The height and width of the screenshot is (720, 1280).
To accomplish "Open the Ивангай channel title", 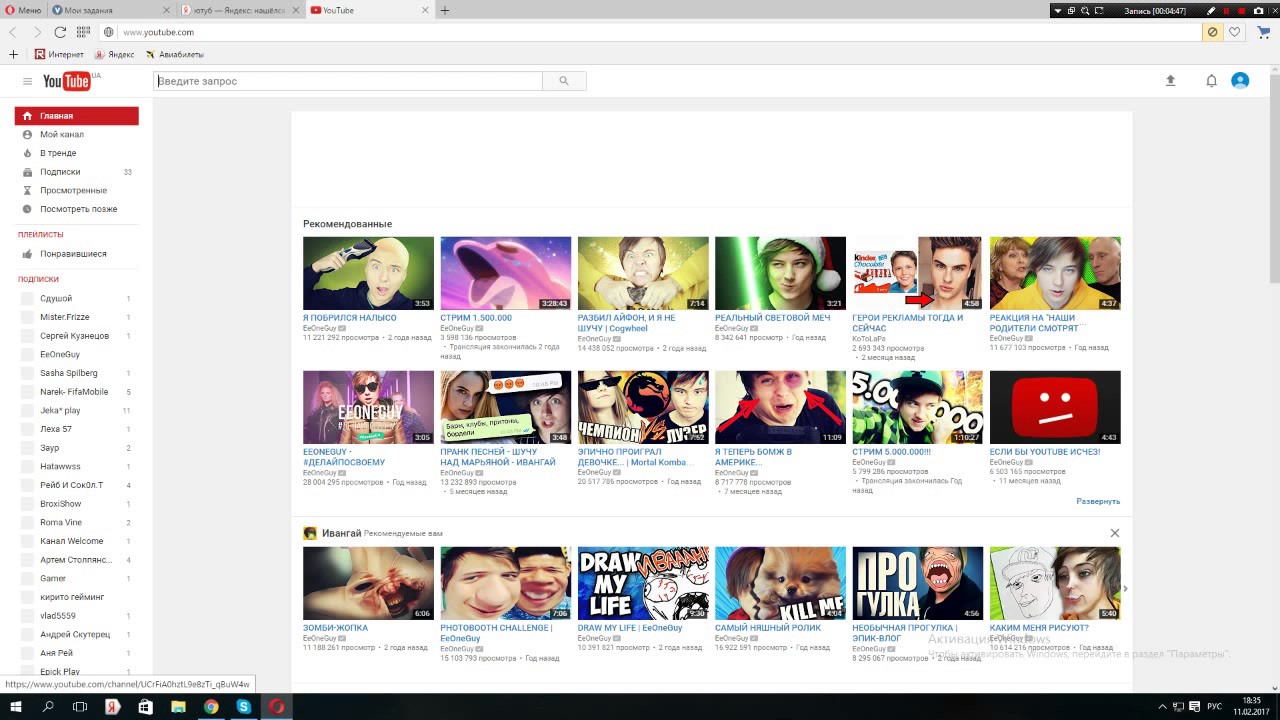I will 341,533.
